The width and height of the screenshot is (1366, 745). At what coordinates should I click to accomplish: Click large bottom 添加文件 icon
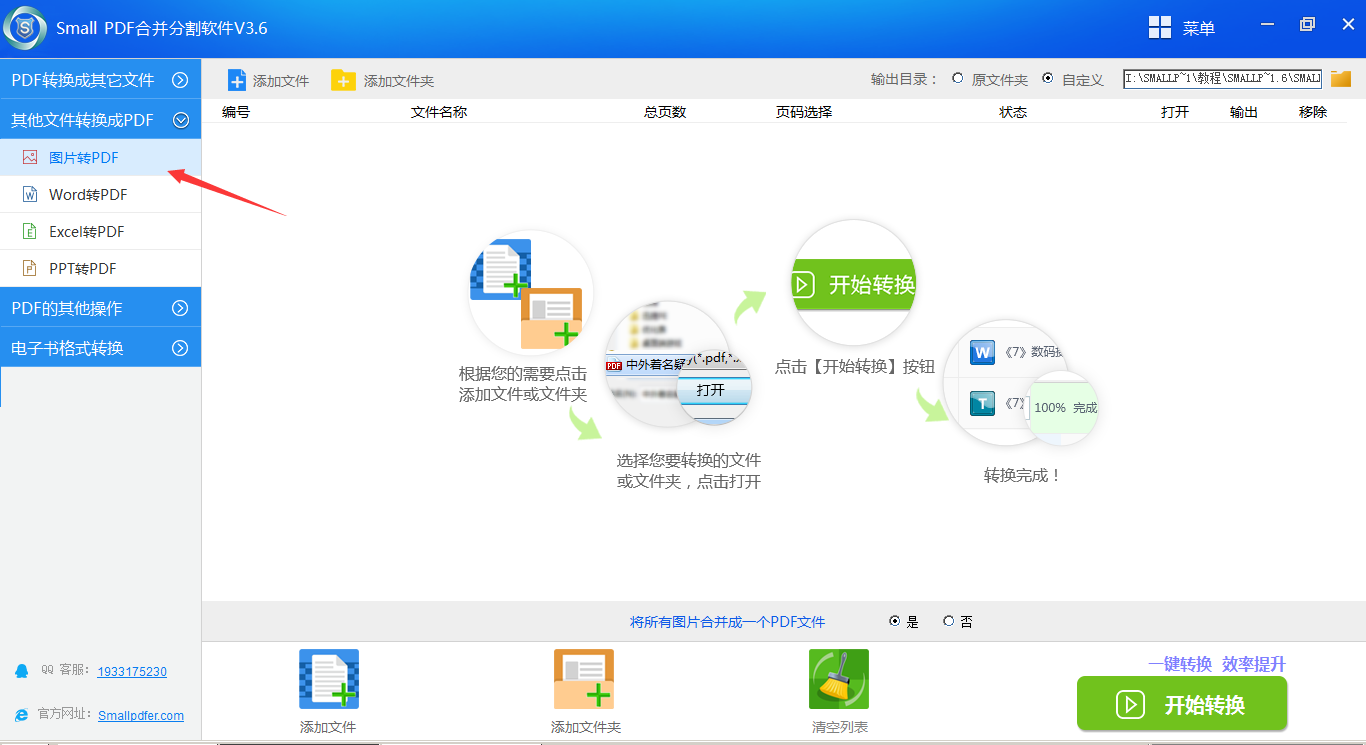pyautogui.click(x=329, y=679)
